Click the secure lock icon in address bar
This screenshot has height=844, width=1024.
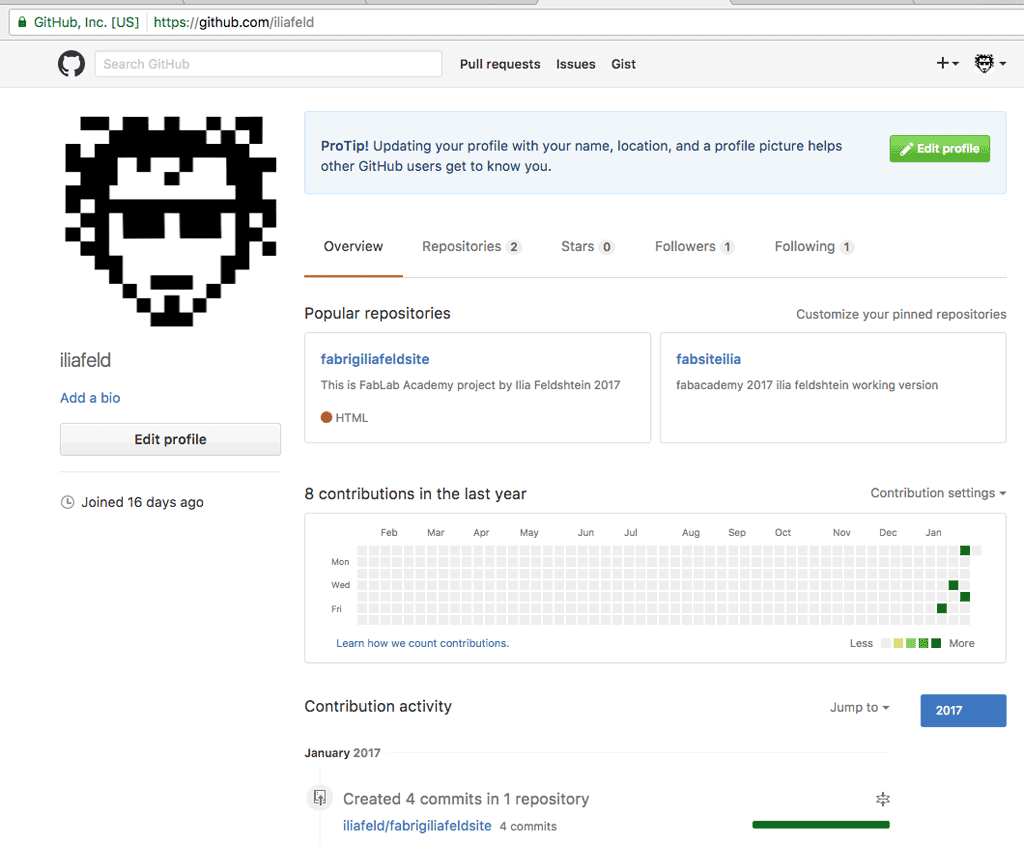[22, 22]
